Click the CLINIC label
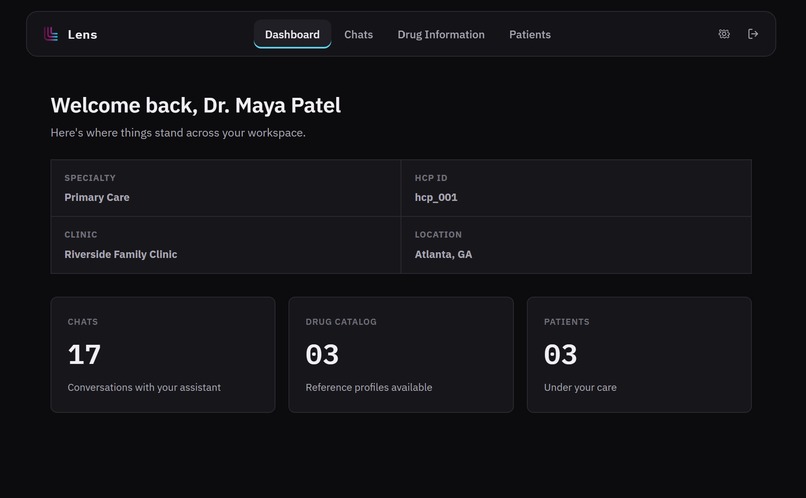Image resolution: width=806 pixels, height=498 pixels. tap(81, 234)
